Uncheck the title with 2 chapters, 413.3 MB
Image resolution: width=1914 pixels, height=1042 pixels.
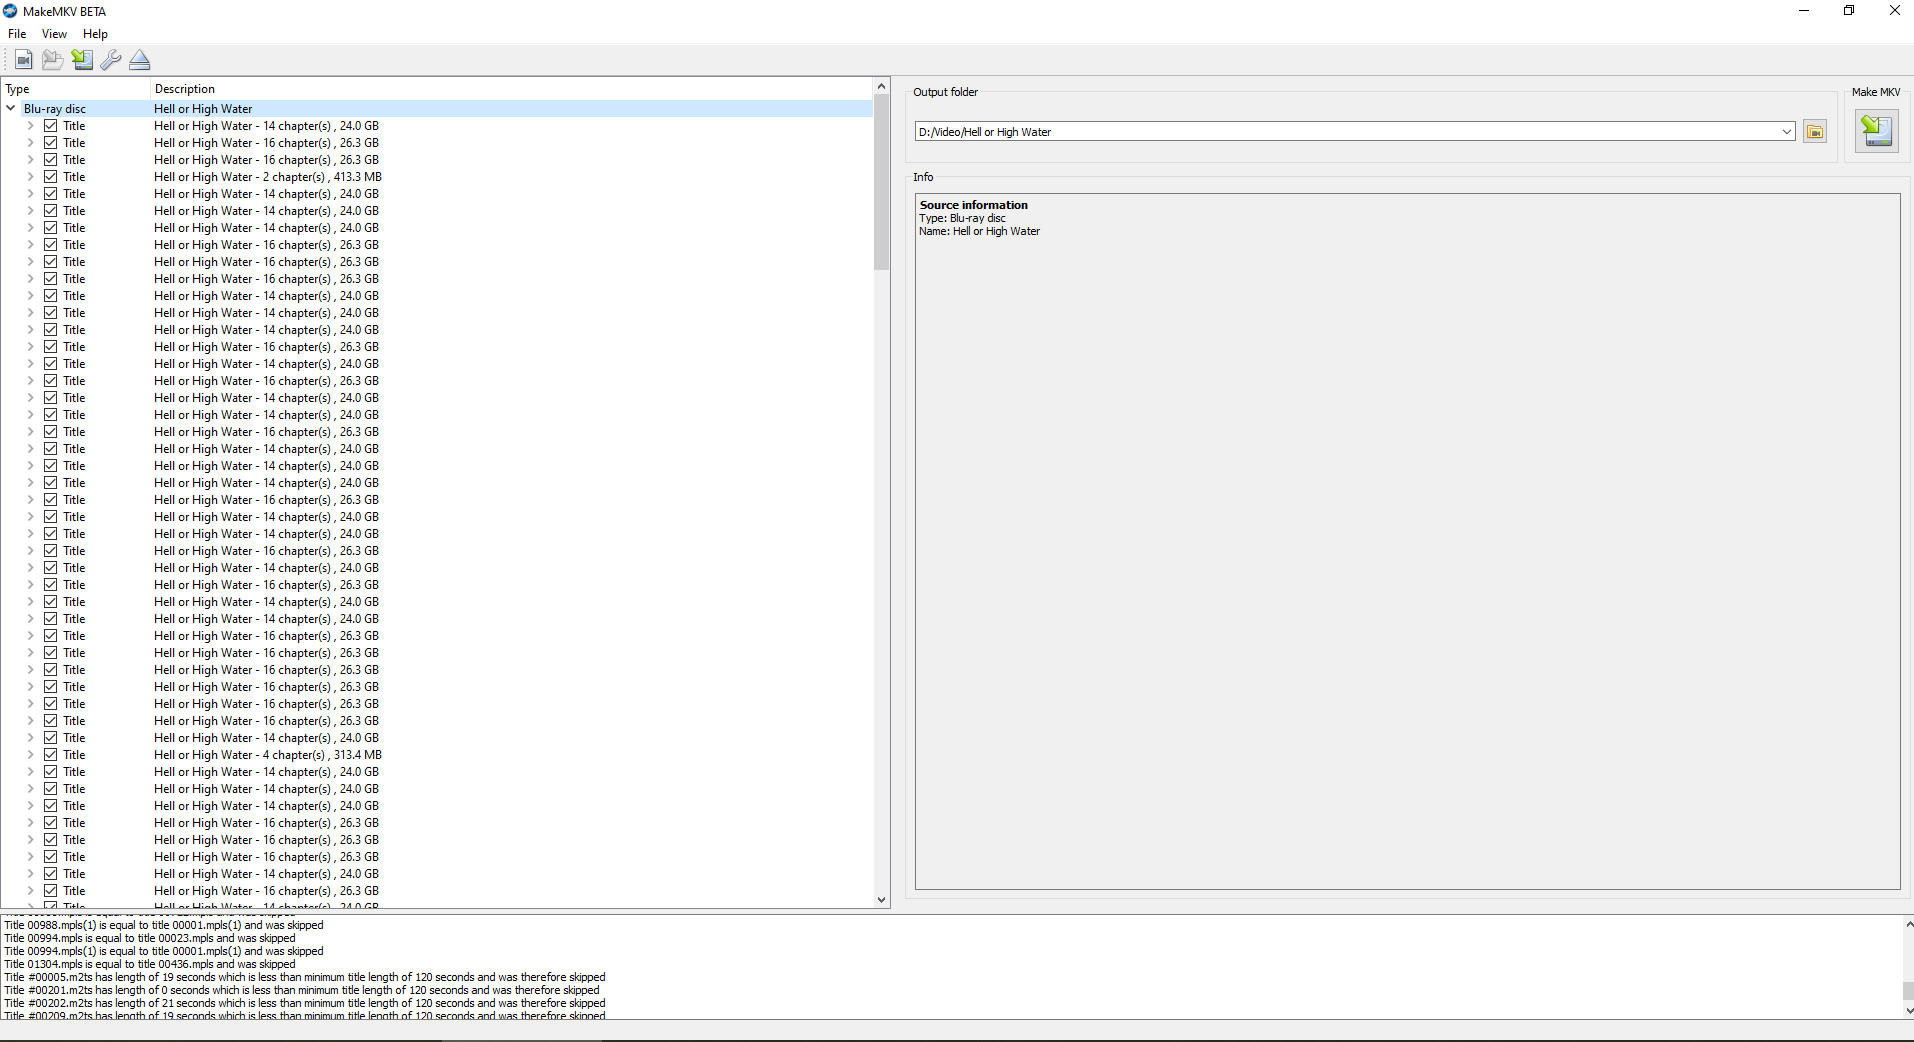click(51, 177)
